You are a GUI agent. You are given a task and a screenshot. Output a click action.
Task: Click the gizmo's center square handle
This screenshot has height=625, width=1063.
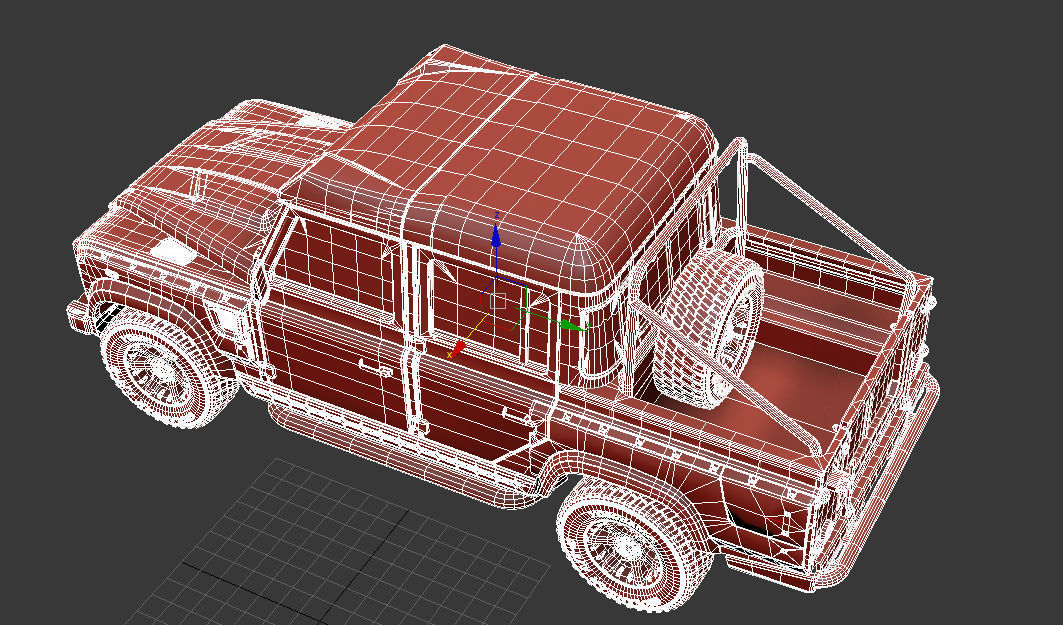tap(498, 301)
